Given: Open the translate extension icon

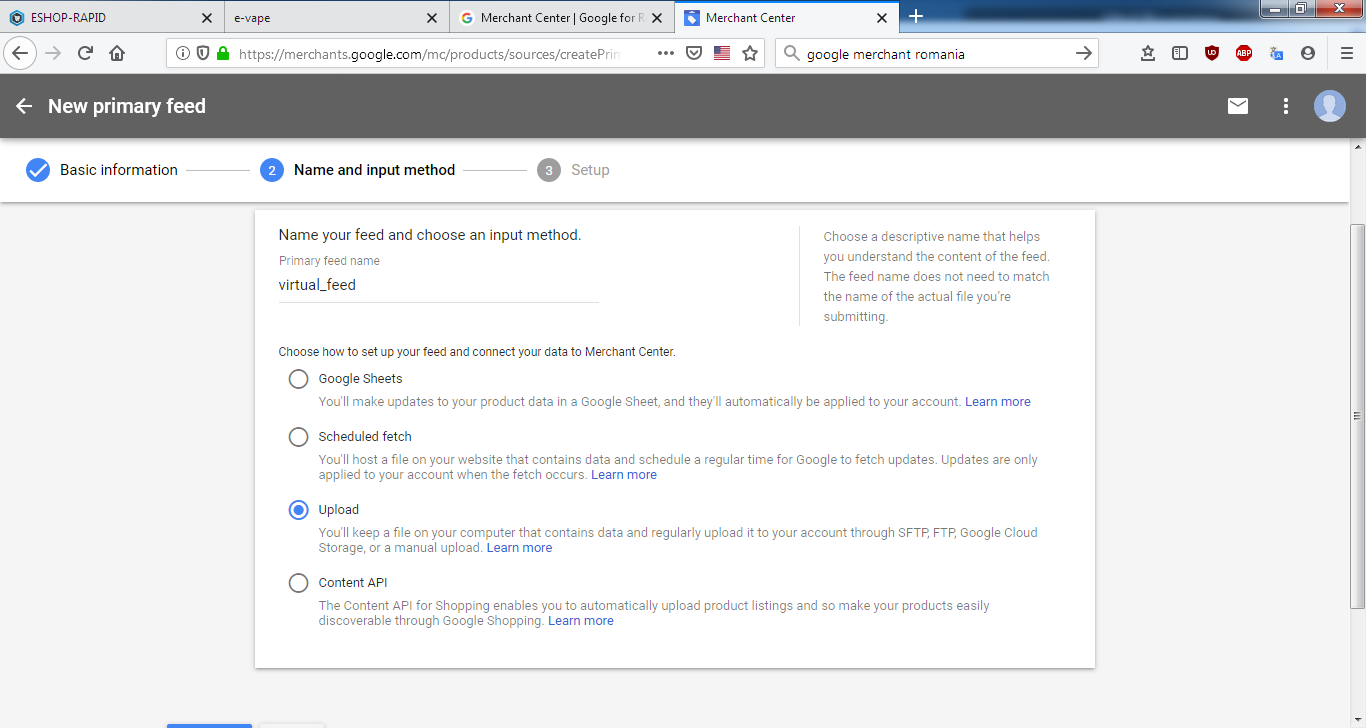Looking at the screenshot, I should [x=1276, y=54].
